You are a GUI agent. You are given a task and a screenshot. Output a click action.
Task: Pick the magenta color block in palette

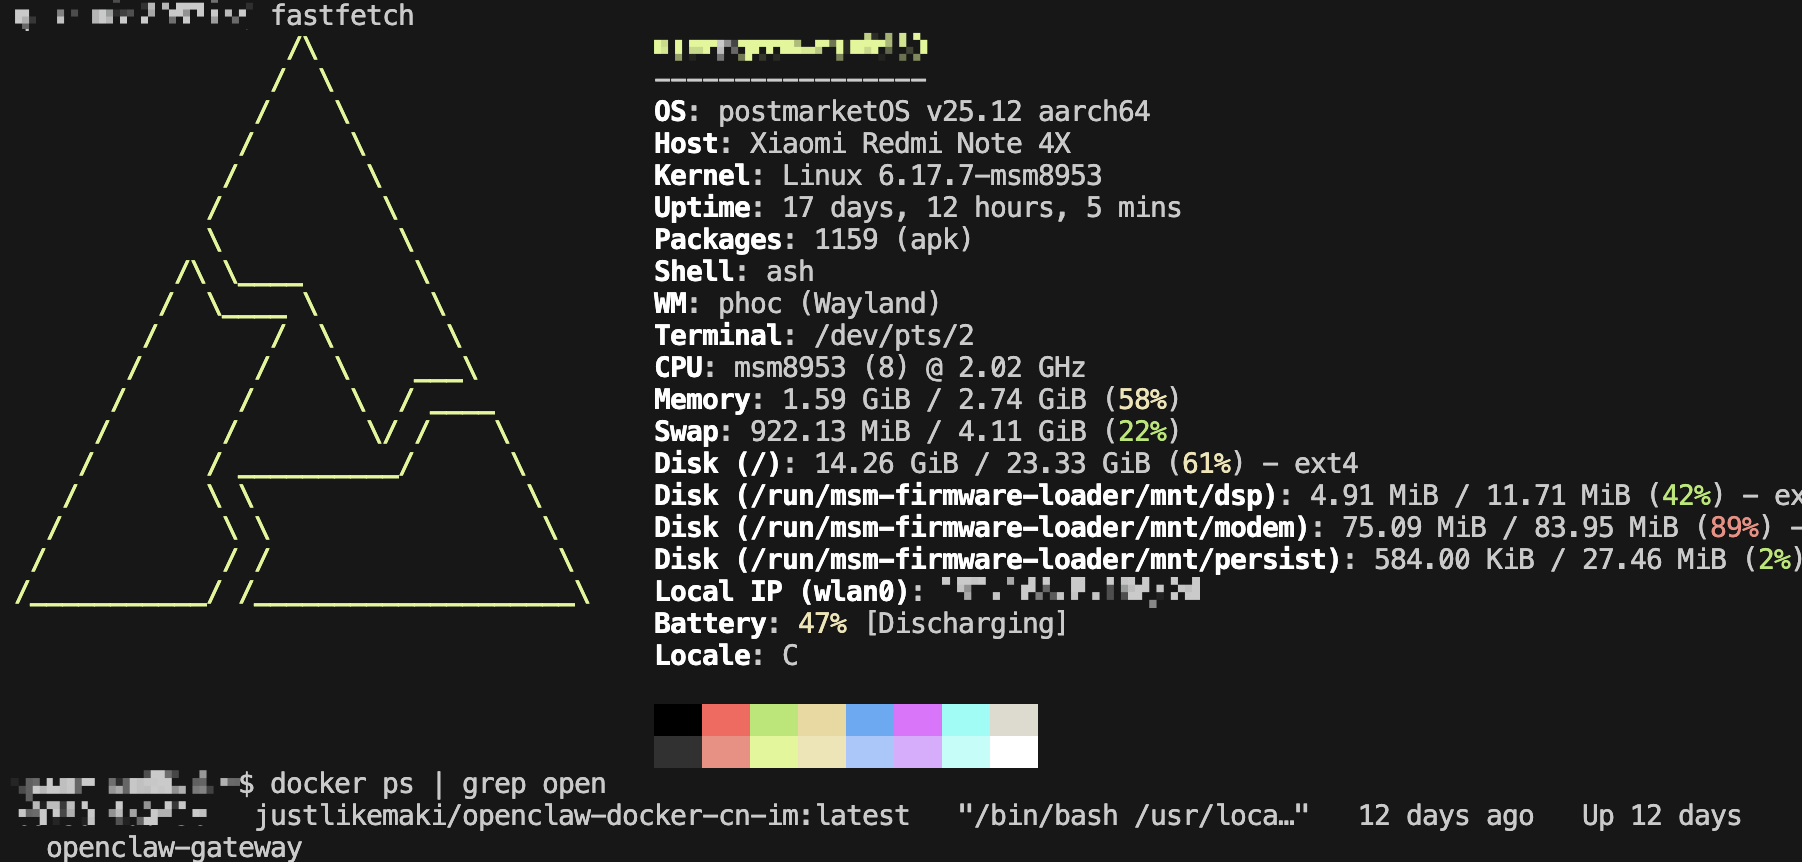pyautogui.click(x=917, y=720)
